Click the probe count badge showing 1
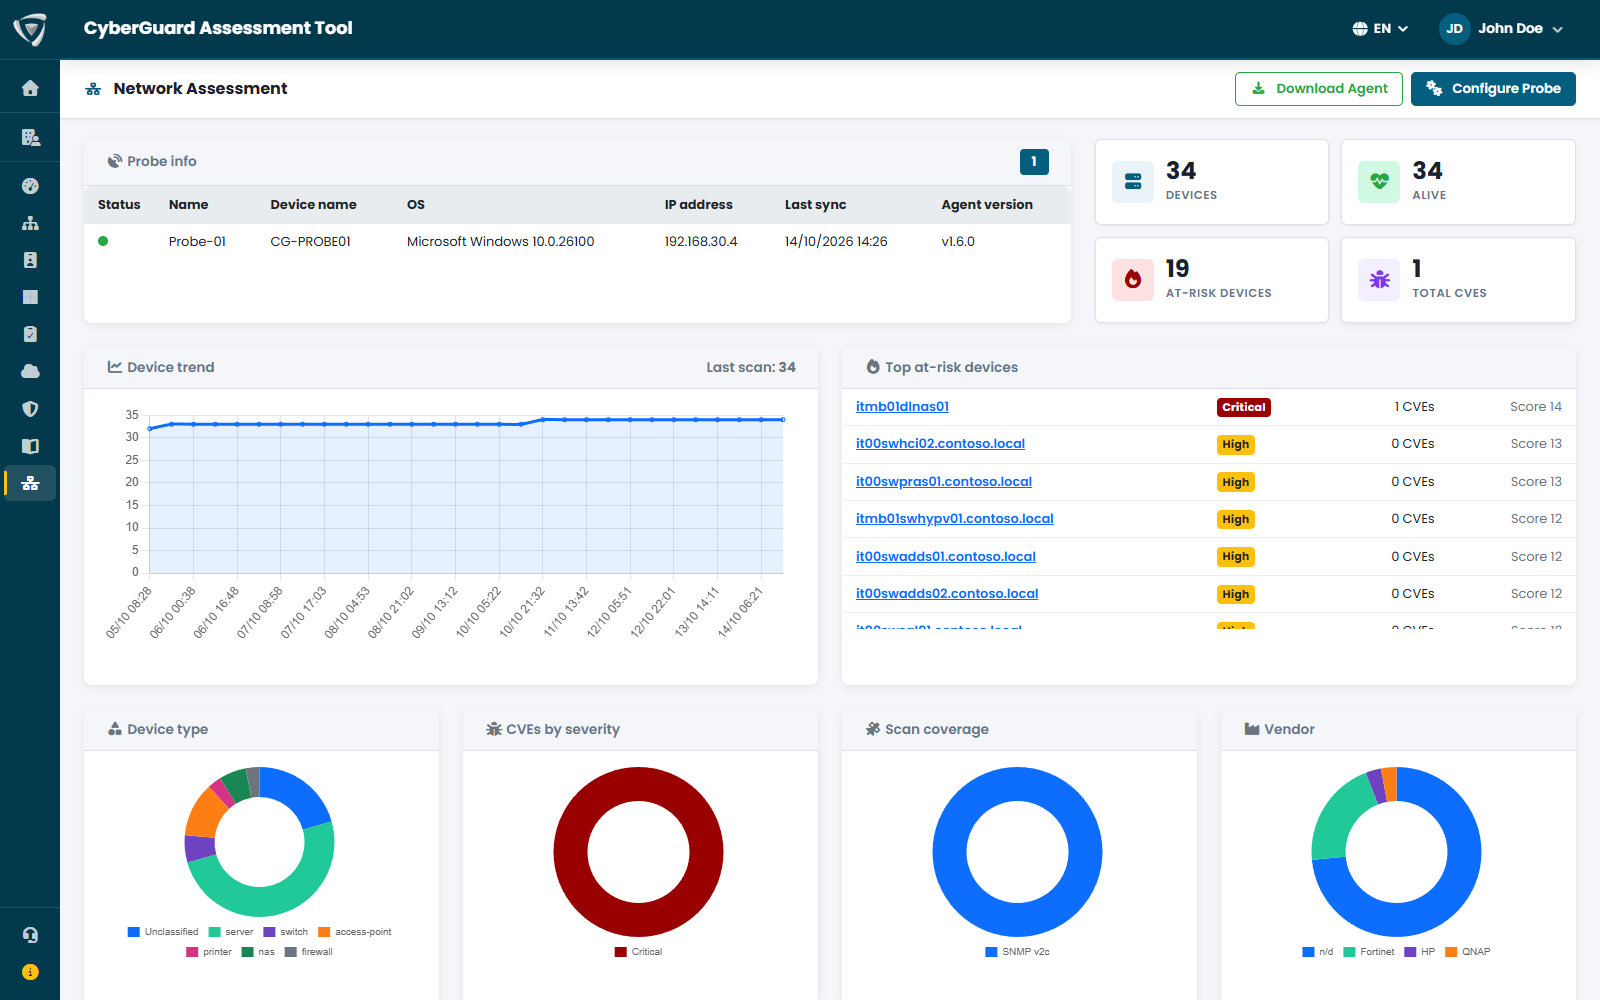The height and width of the screenshot is (1000, 1600). [1034, 162]
